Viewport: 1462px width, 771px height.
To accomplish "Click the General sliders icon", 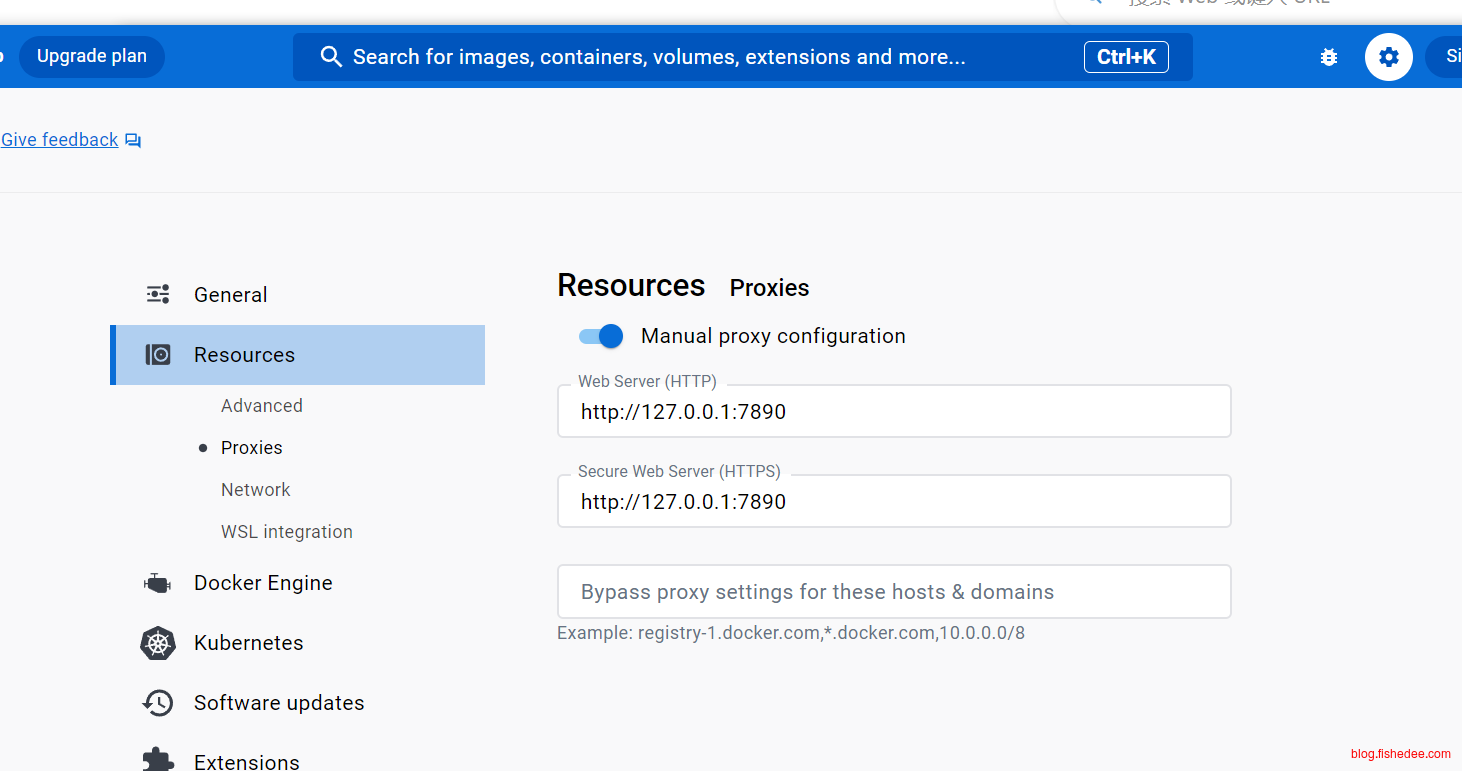I will point(158,294).
